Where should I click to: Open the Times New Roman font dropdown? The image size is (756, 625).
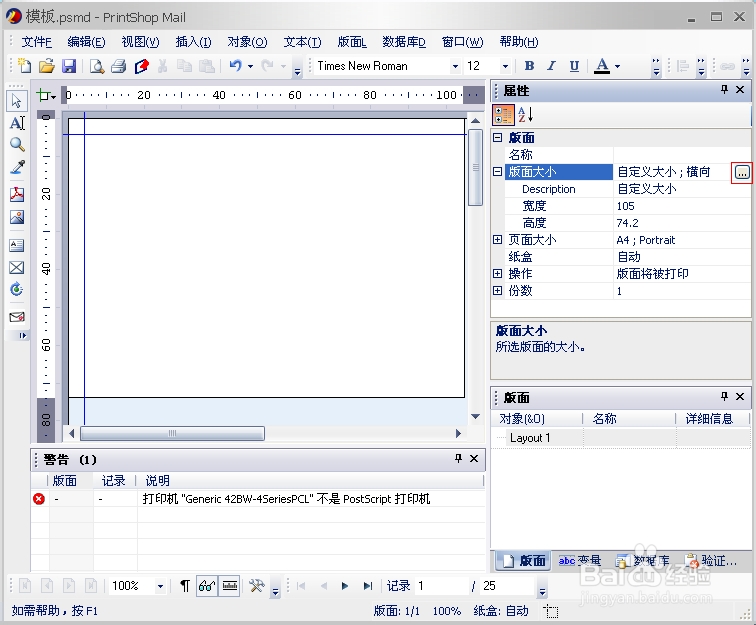[455, 66]
